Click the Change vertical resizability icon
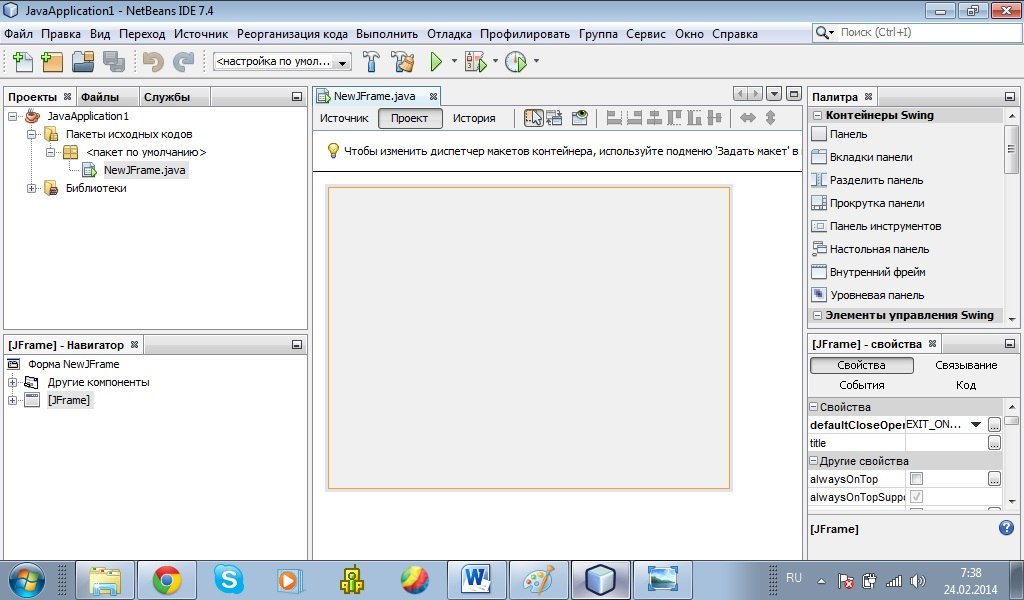Image resolution: width=1024 pixels, height=600 pixels. (771, 118)
